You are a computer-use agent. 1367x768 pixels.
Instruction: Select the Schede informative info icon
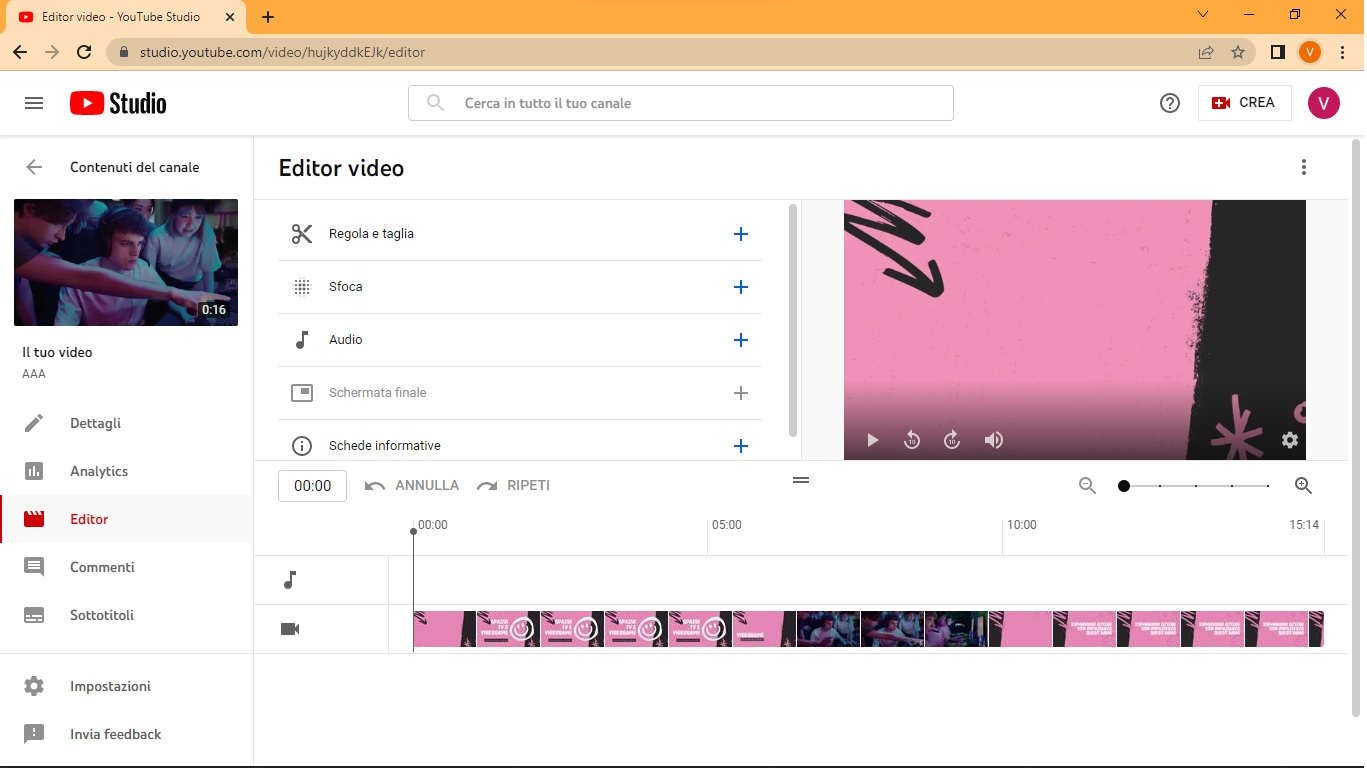(301, 445)
